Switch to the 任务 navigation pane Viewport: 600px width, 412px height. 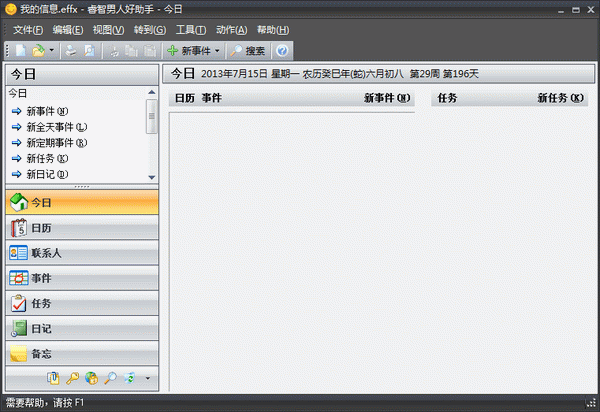[x=82, y=303]
